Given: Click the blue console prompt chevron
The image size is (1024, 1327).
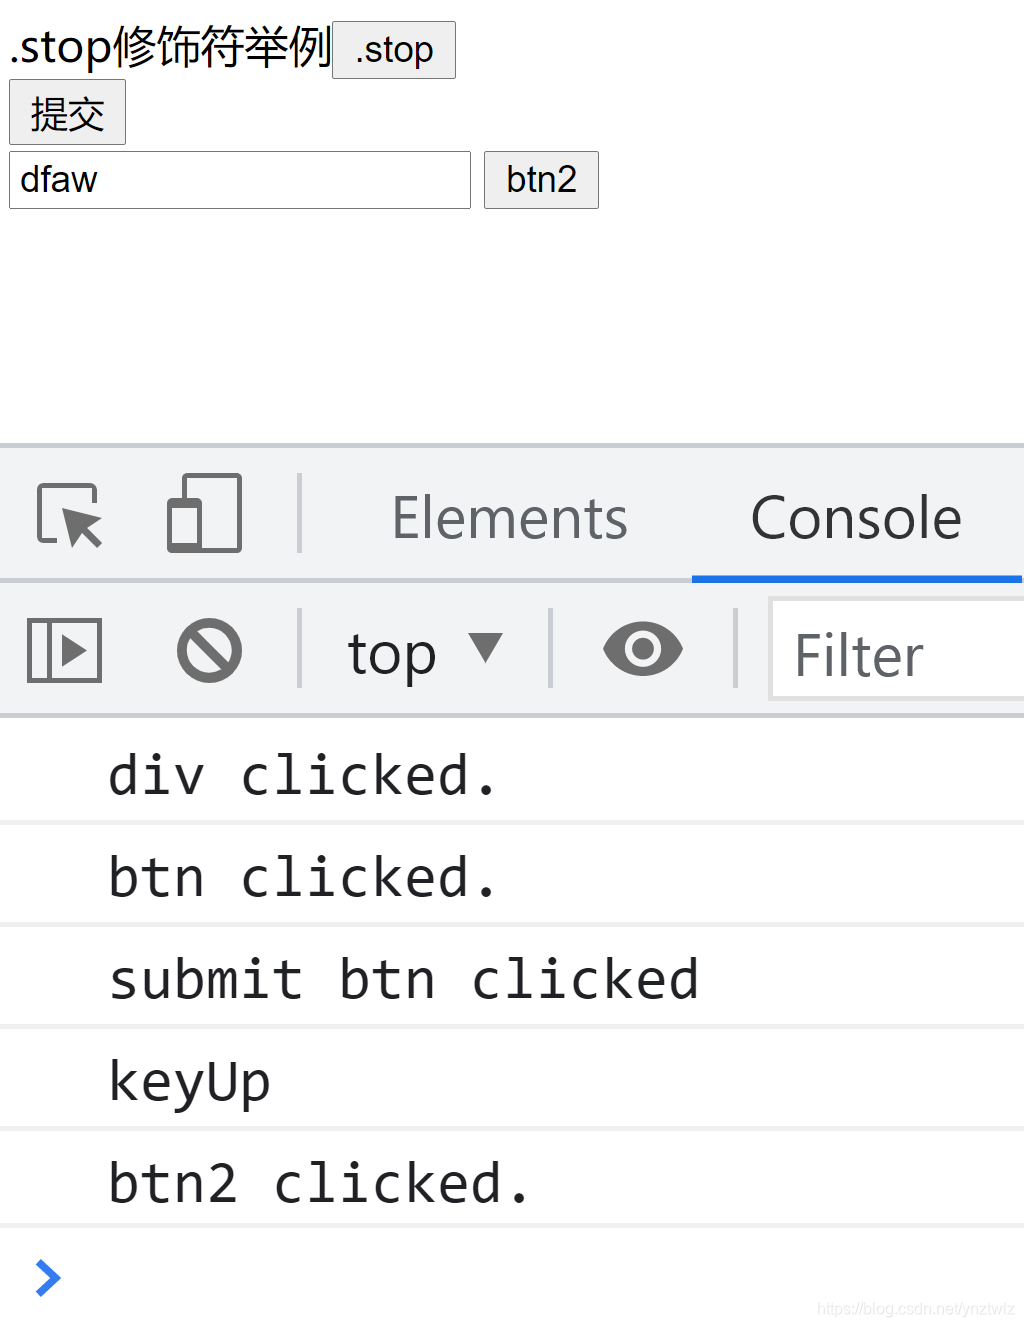Looking at the screenshot, I should tap(47, 1277).
